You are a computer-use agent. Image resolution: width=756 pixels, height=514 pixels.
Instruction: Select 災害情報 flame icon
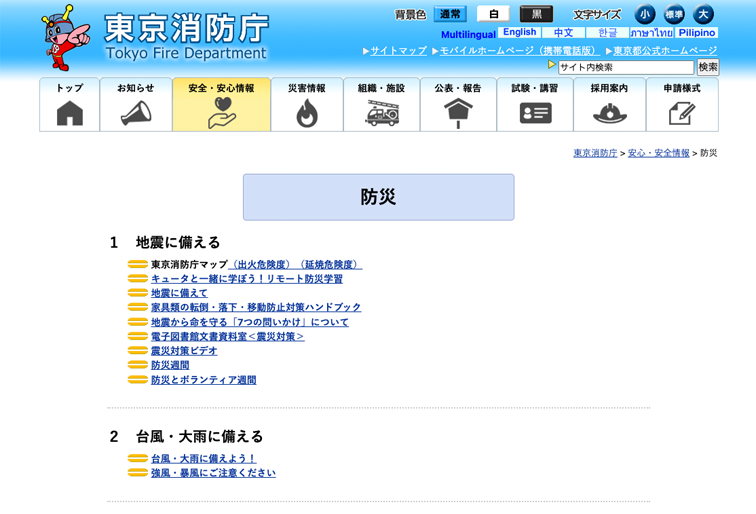[x=306, y=113]
